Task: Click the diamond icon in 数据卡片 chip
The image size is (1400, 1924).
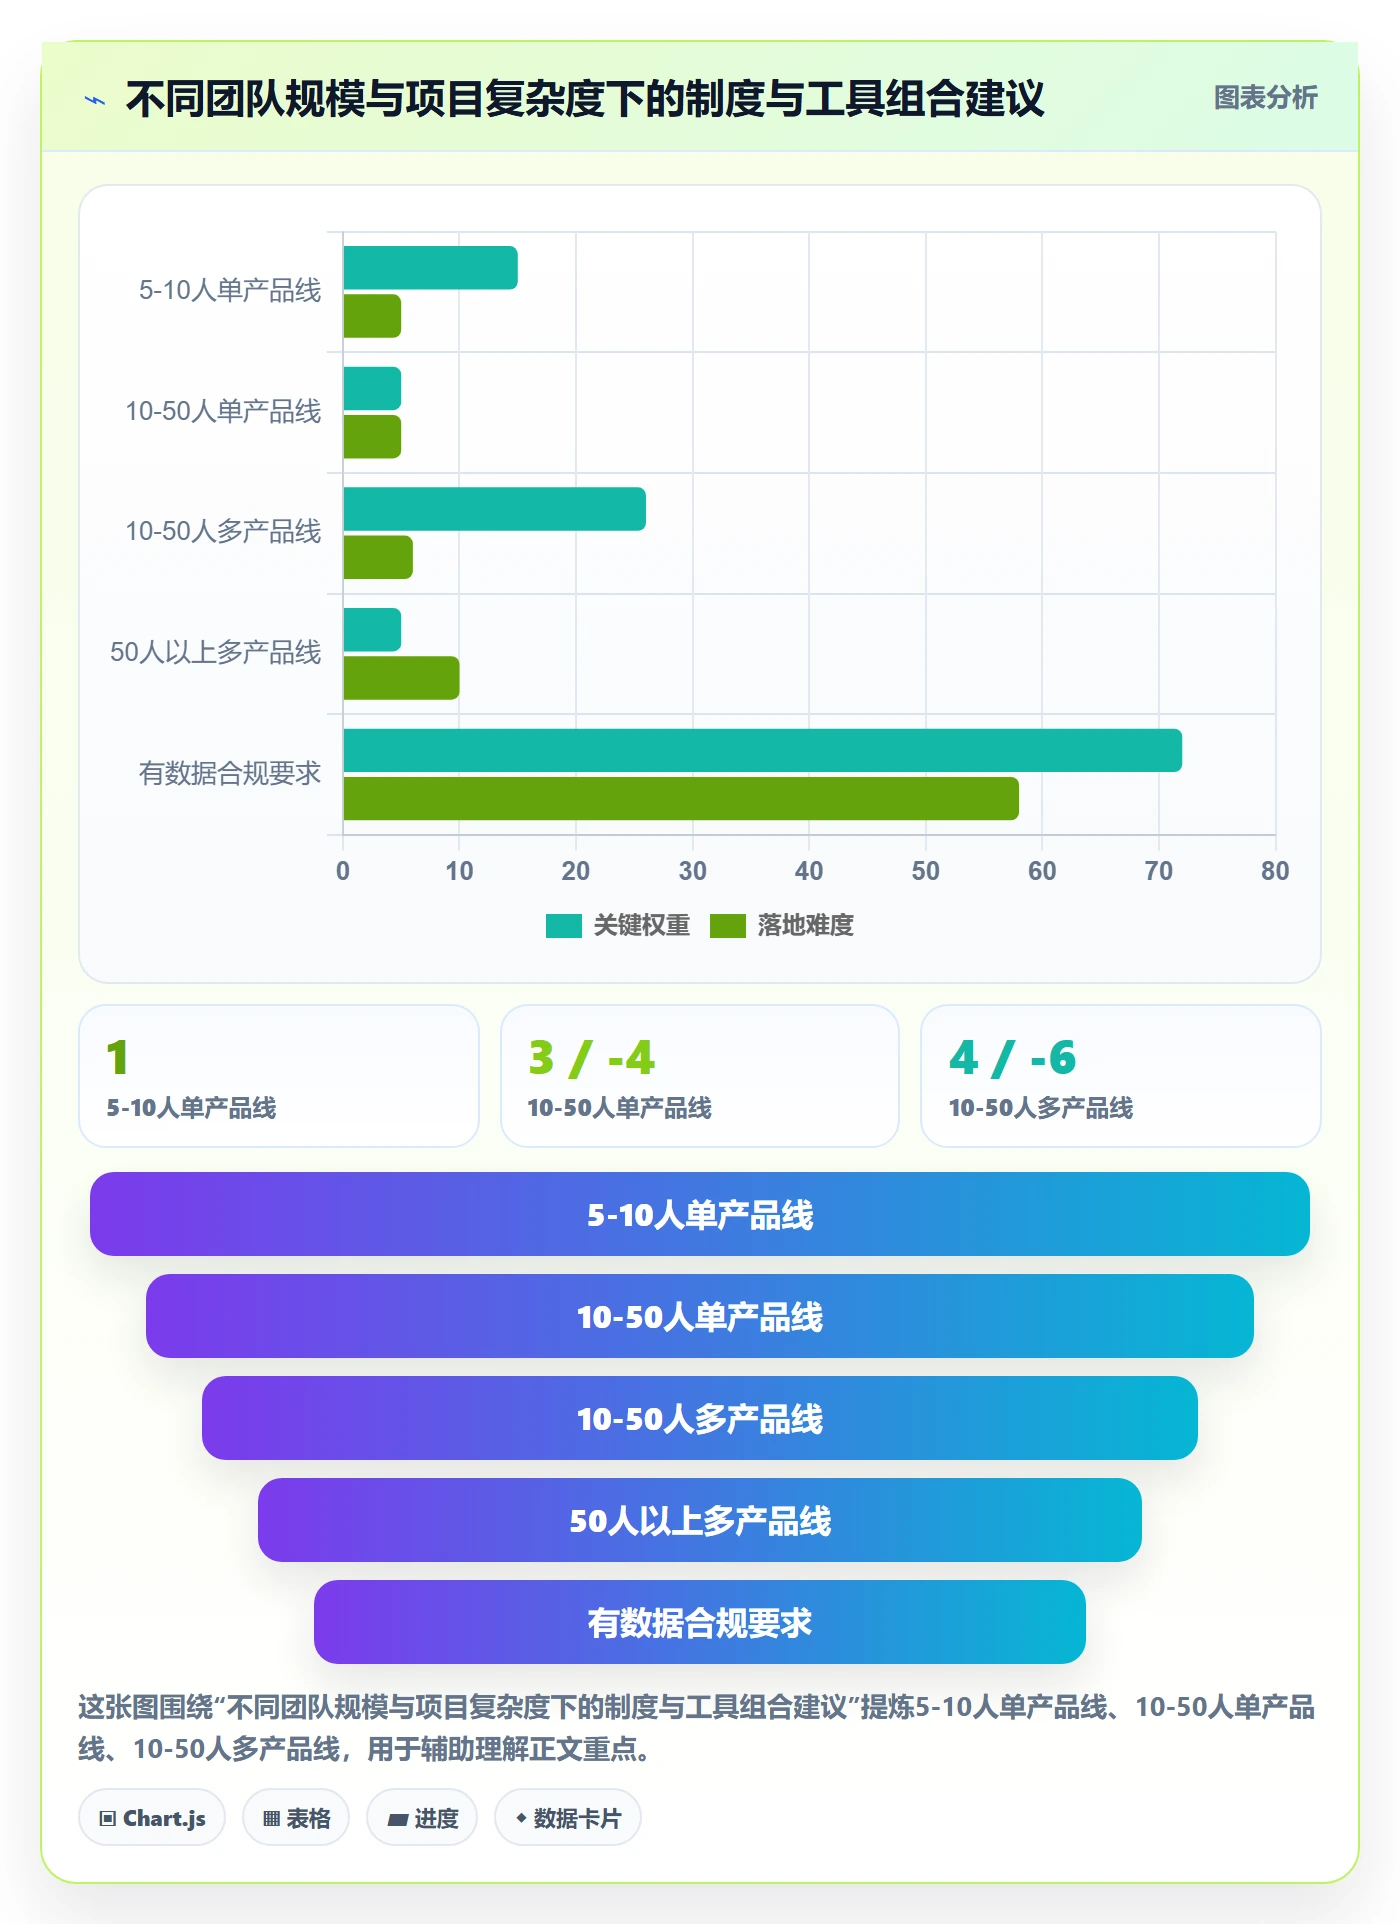Action: point(521,1818)
